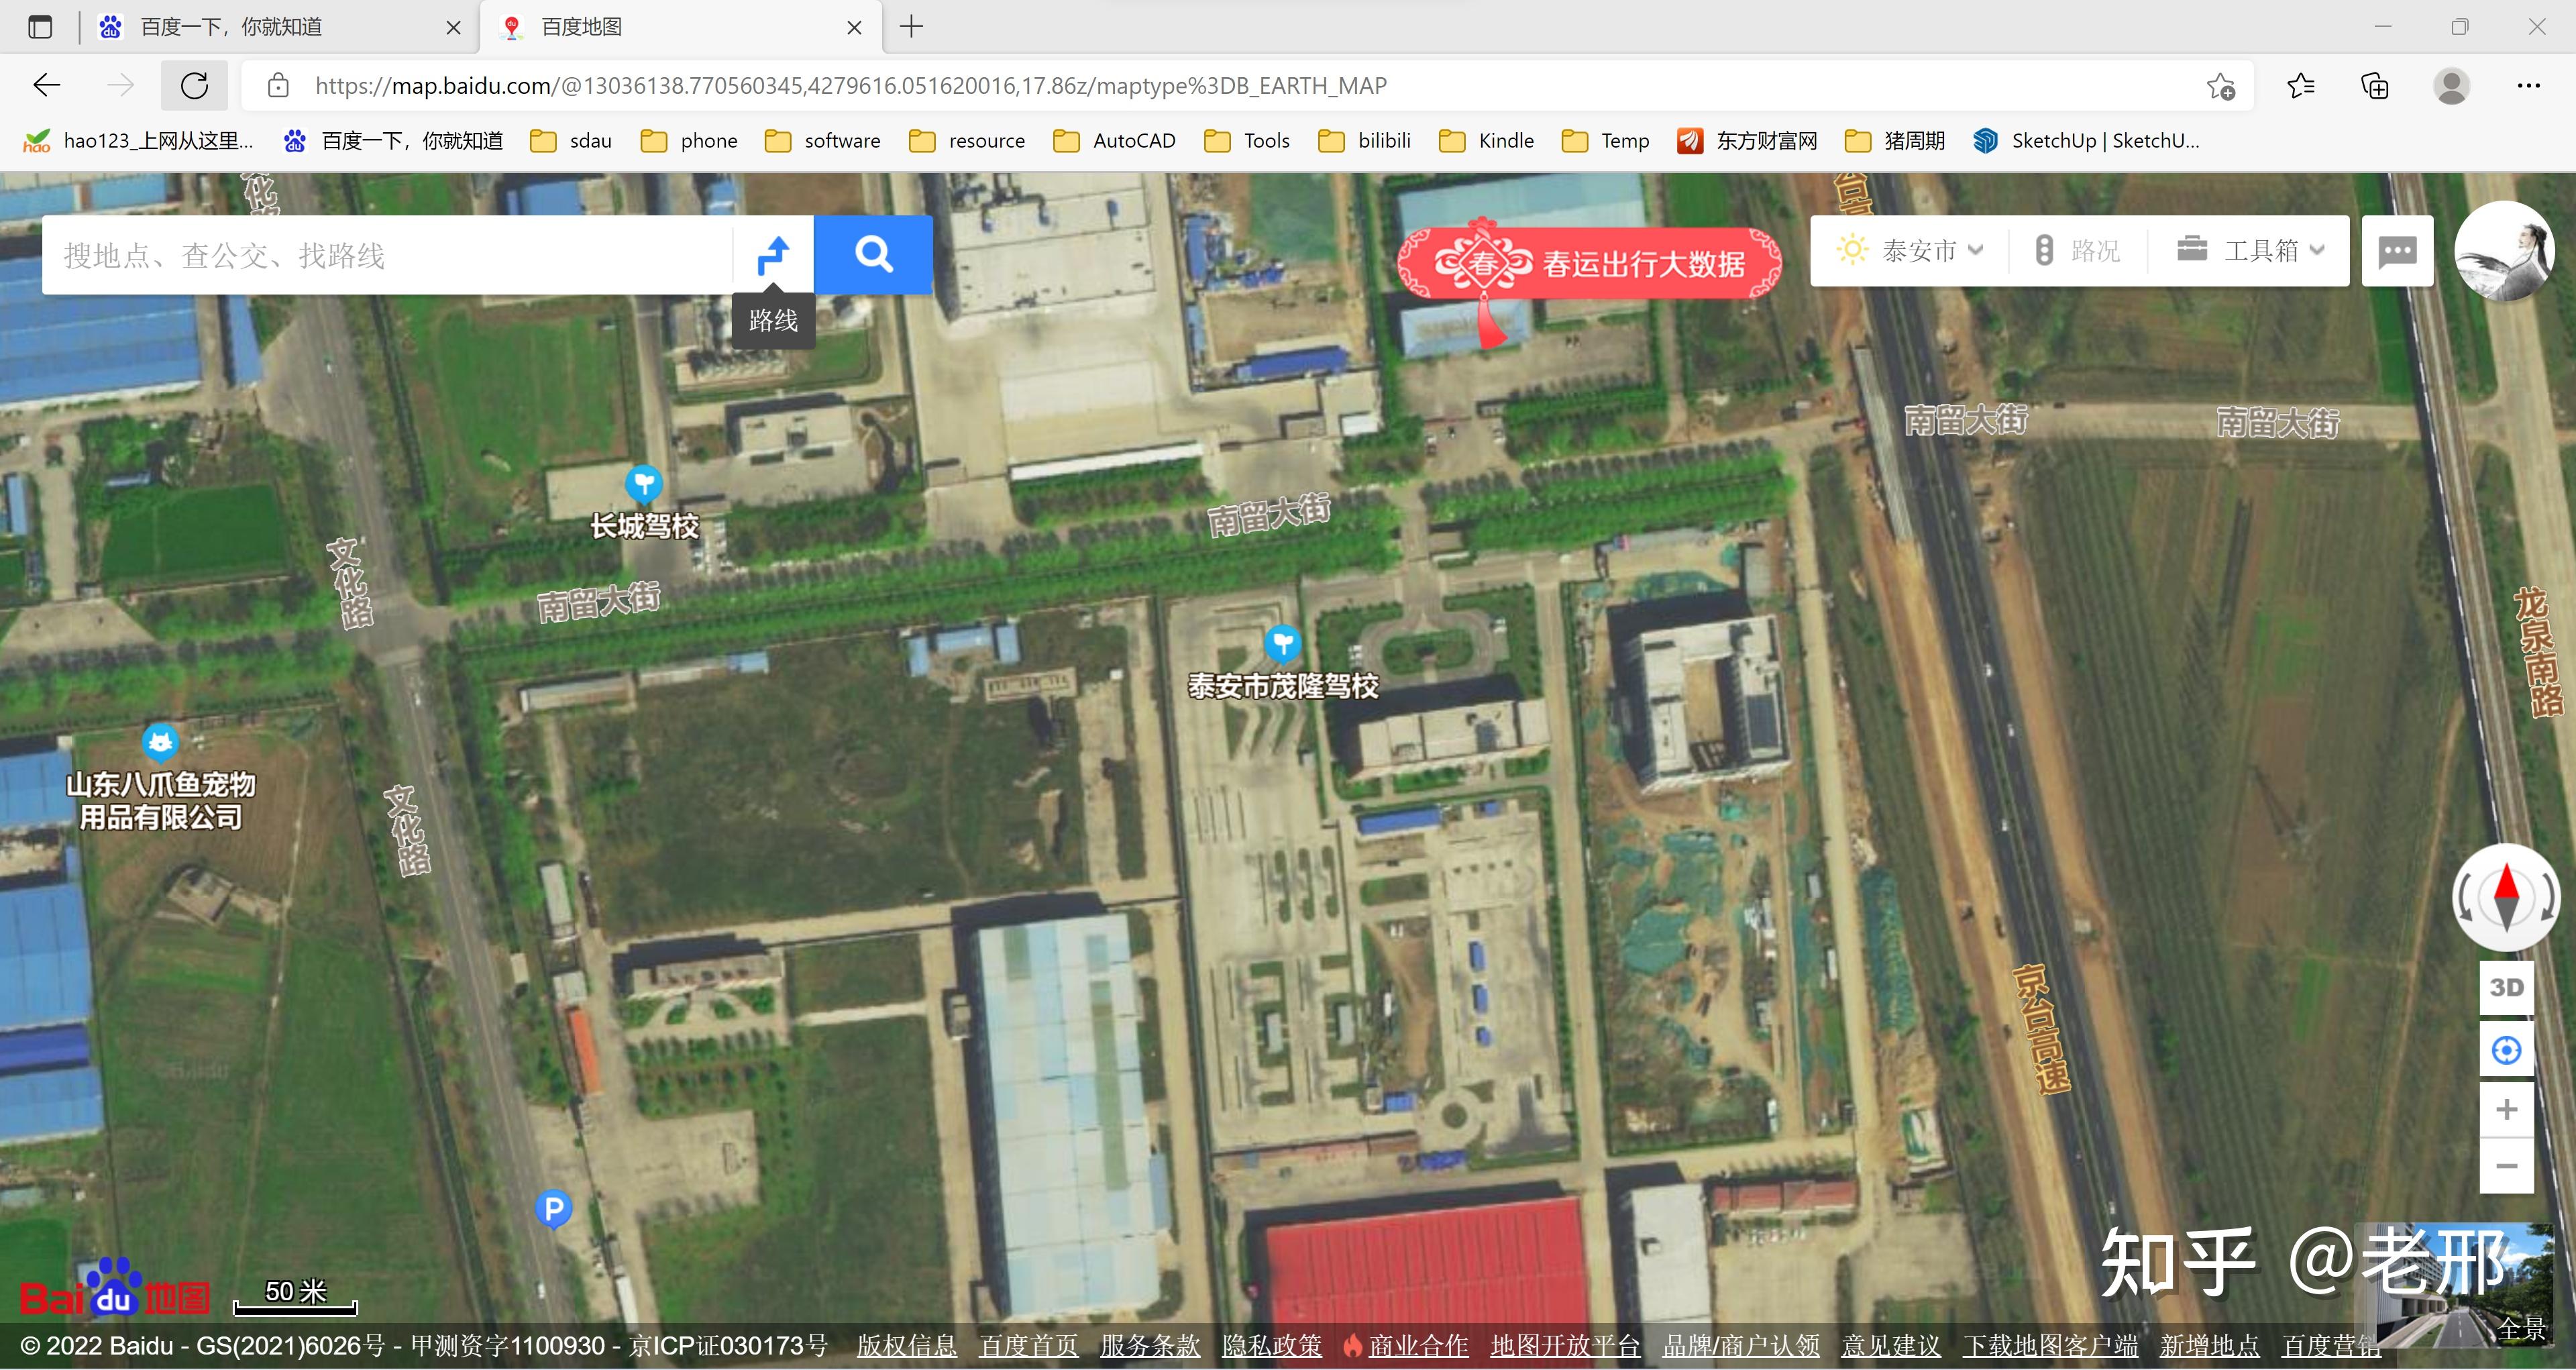Image resolution: width=2576 pixels, height=1370 pixels.
Task: Go back using the browser back arrow
Action: click(47, 85)
